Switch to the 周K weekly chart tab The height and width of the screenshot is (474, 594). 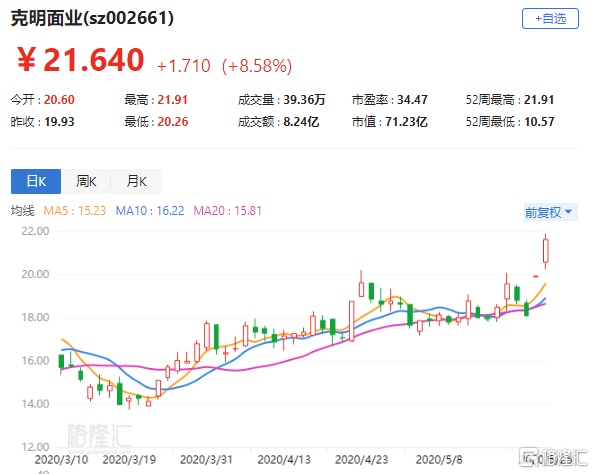(x=86, y=181)
